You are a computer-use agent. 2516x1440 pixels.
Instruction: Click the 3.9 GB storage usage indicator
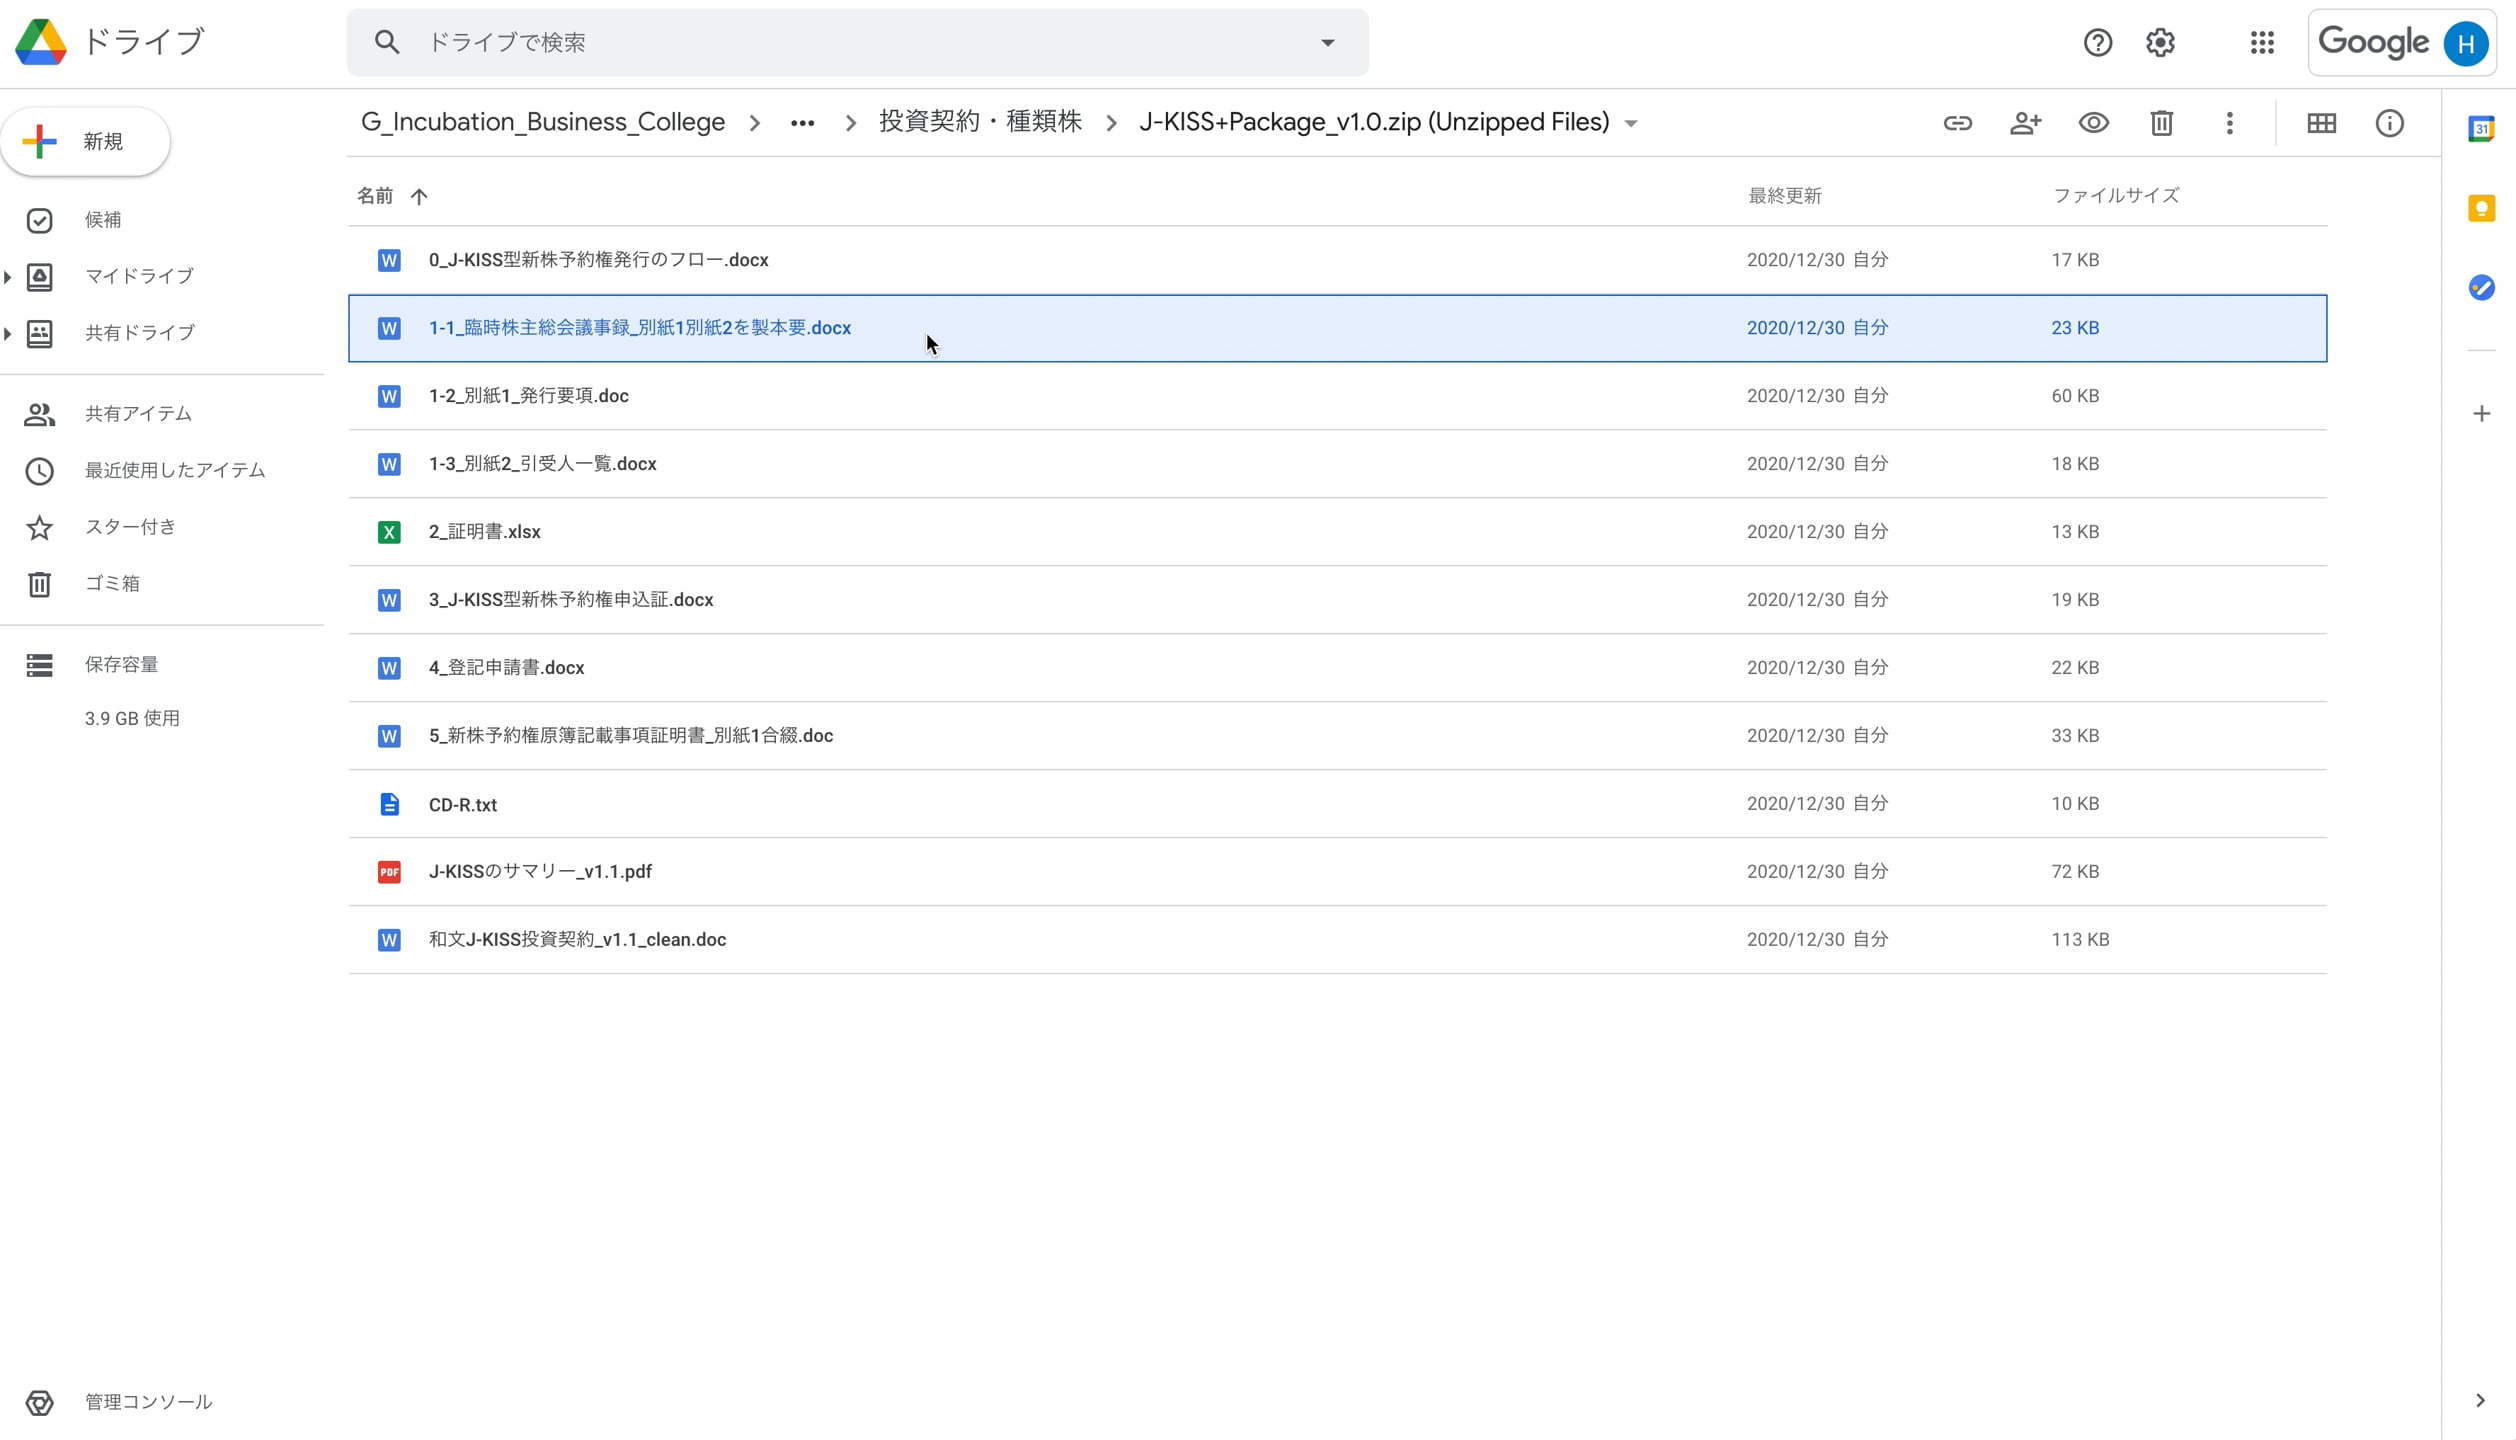point(132,717)
